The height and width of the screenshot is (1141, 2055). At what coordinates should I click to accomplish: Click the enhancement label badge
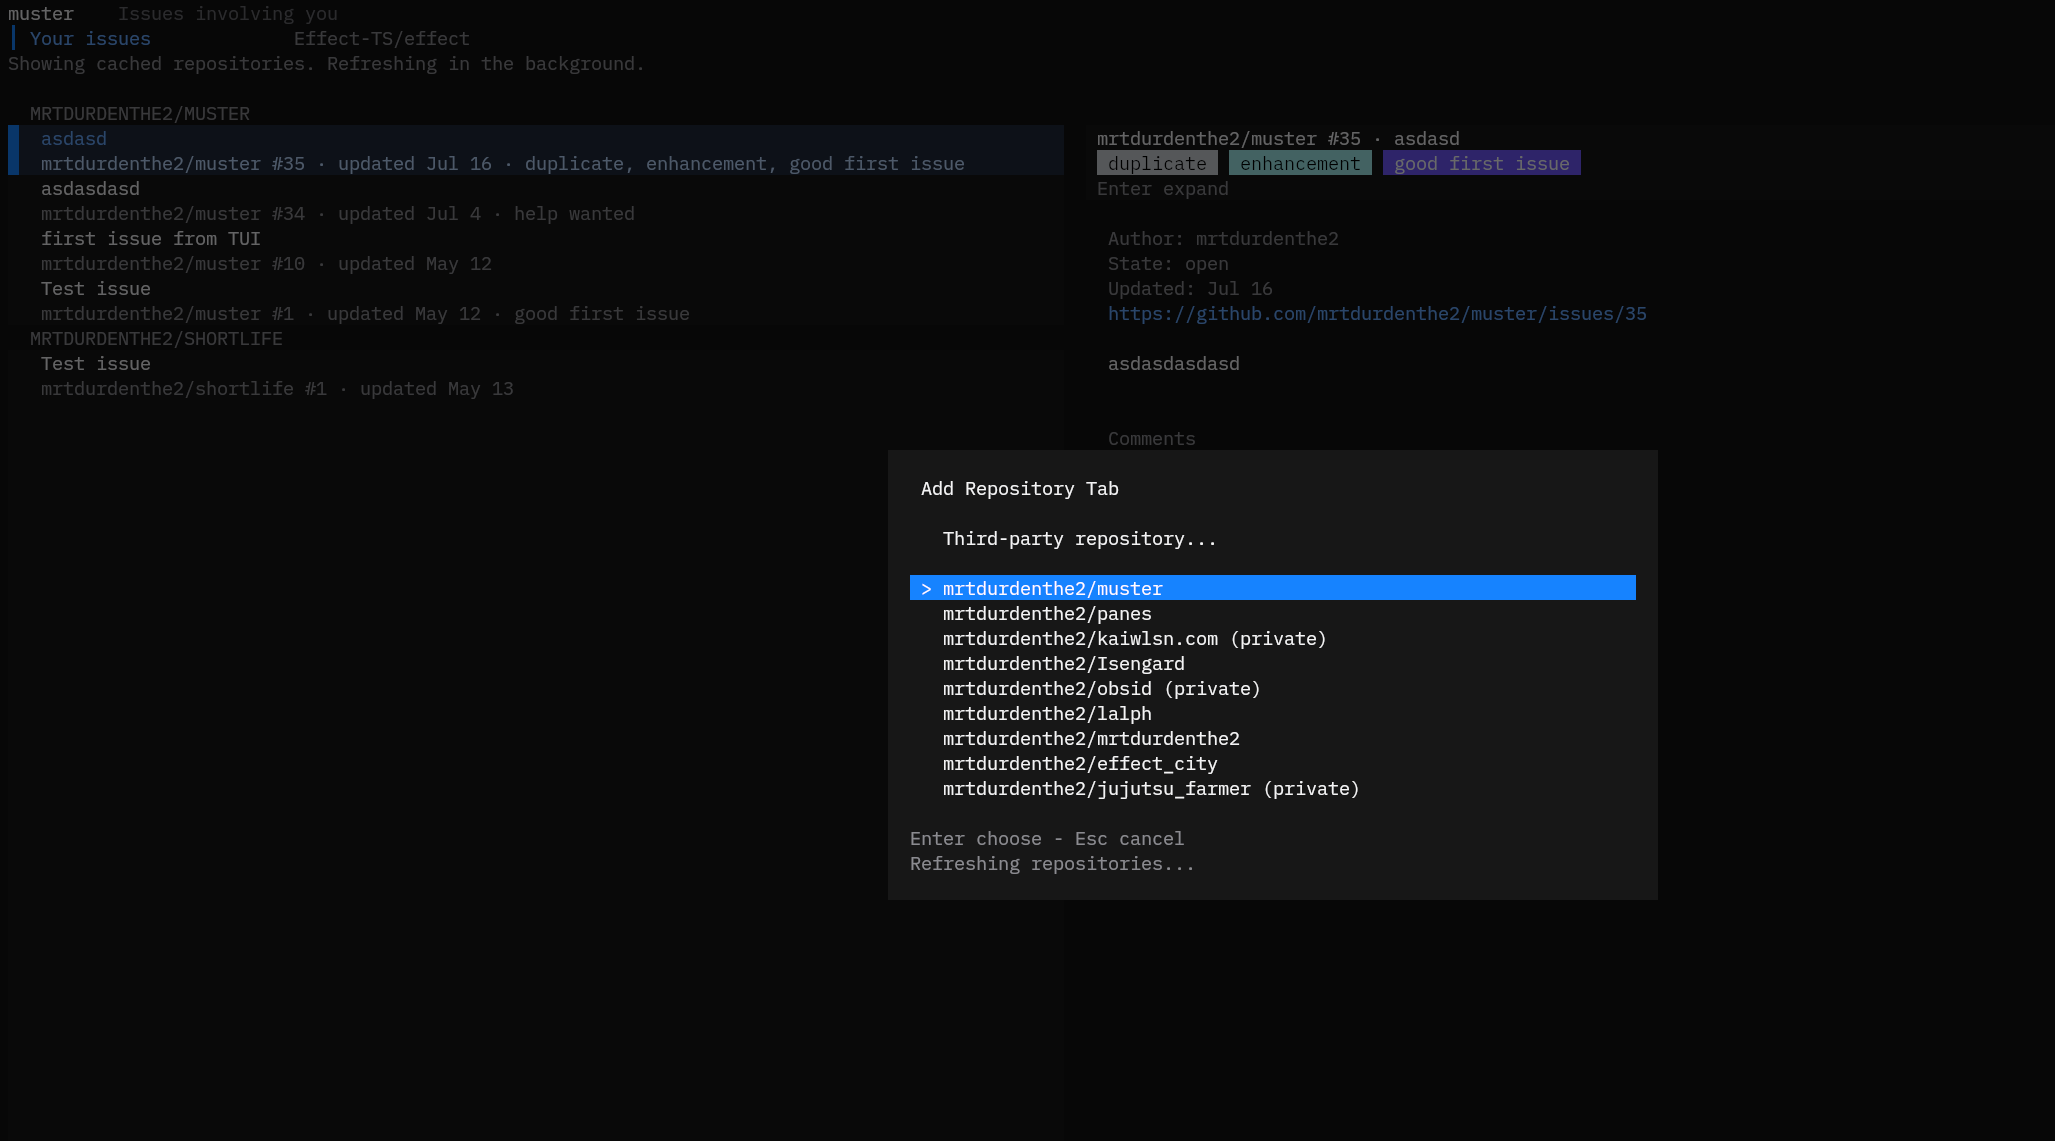pos(1300,164)
